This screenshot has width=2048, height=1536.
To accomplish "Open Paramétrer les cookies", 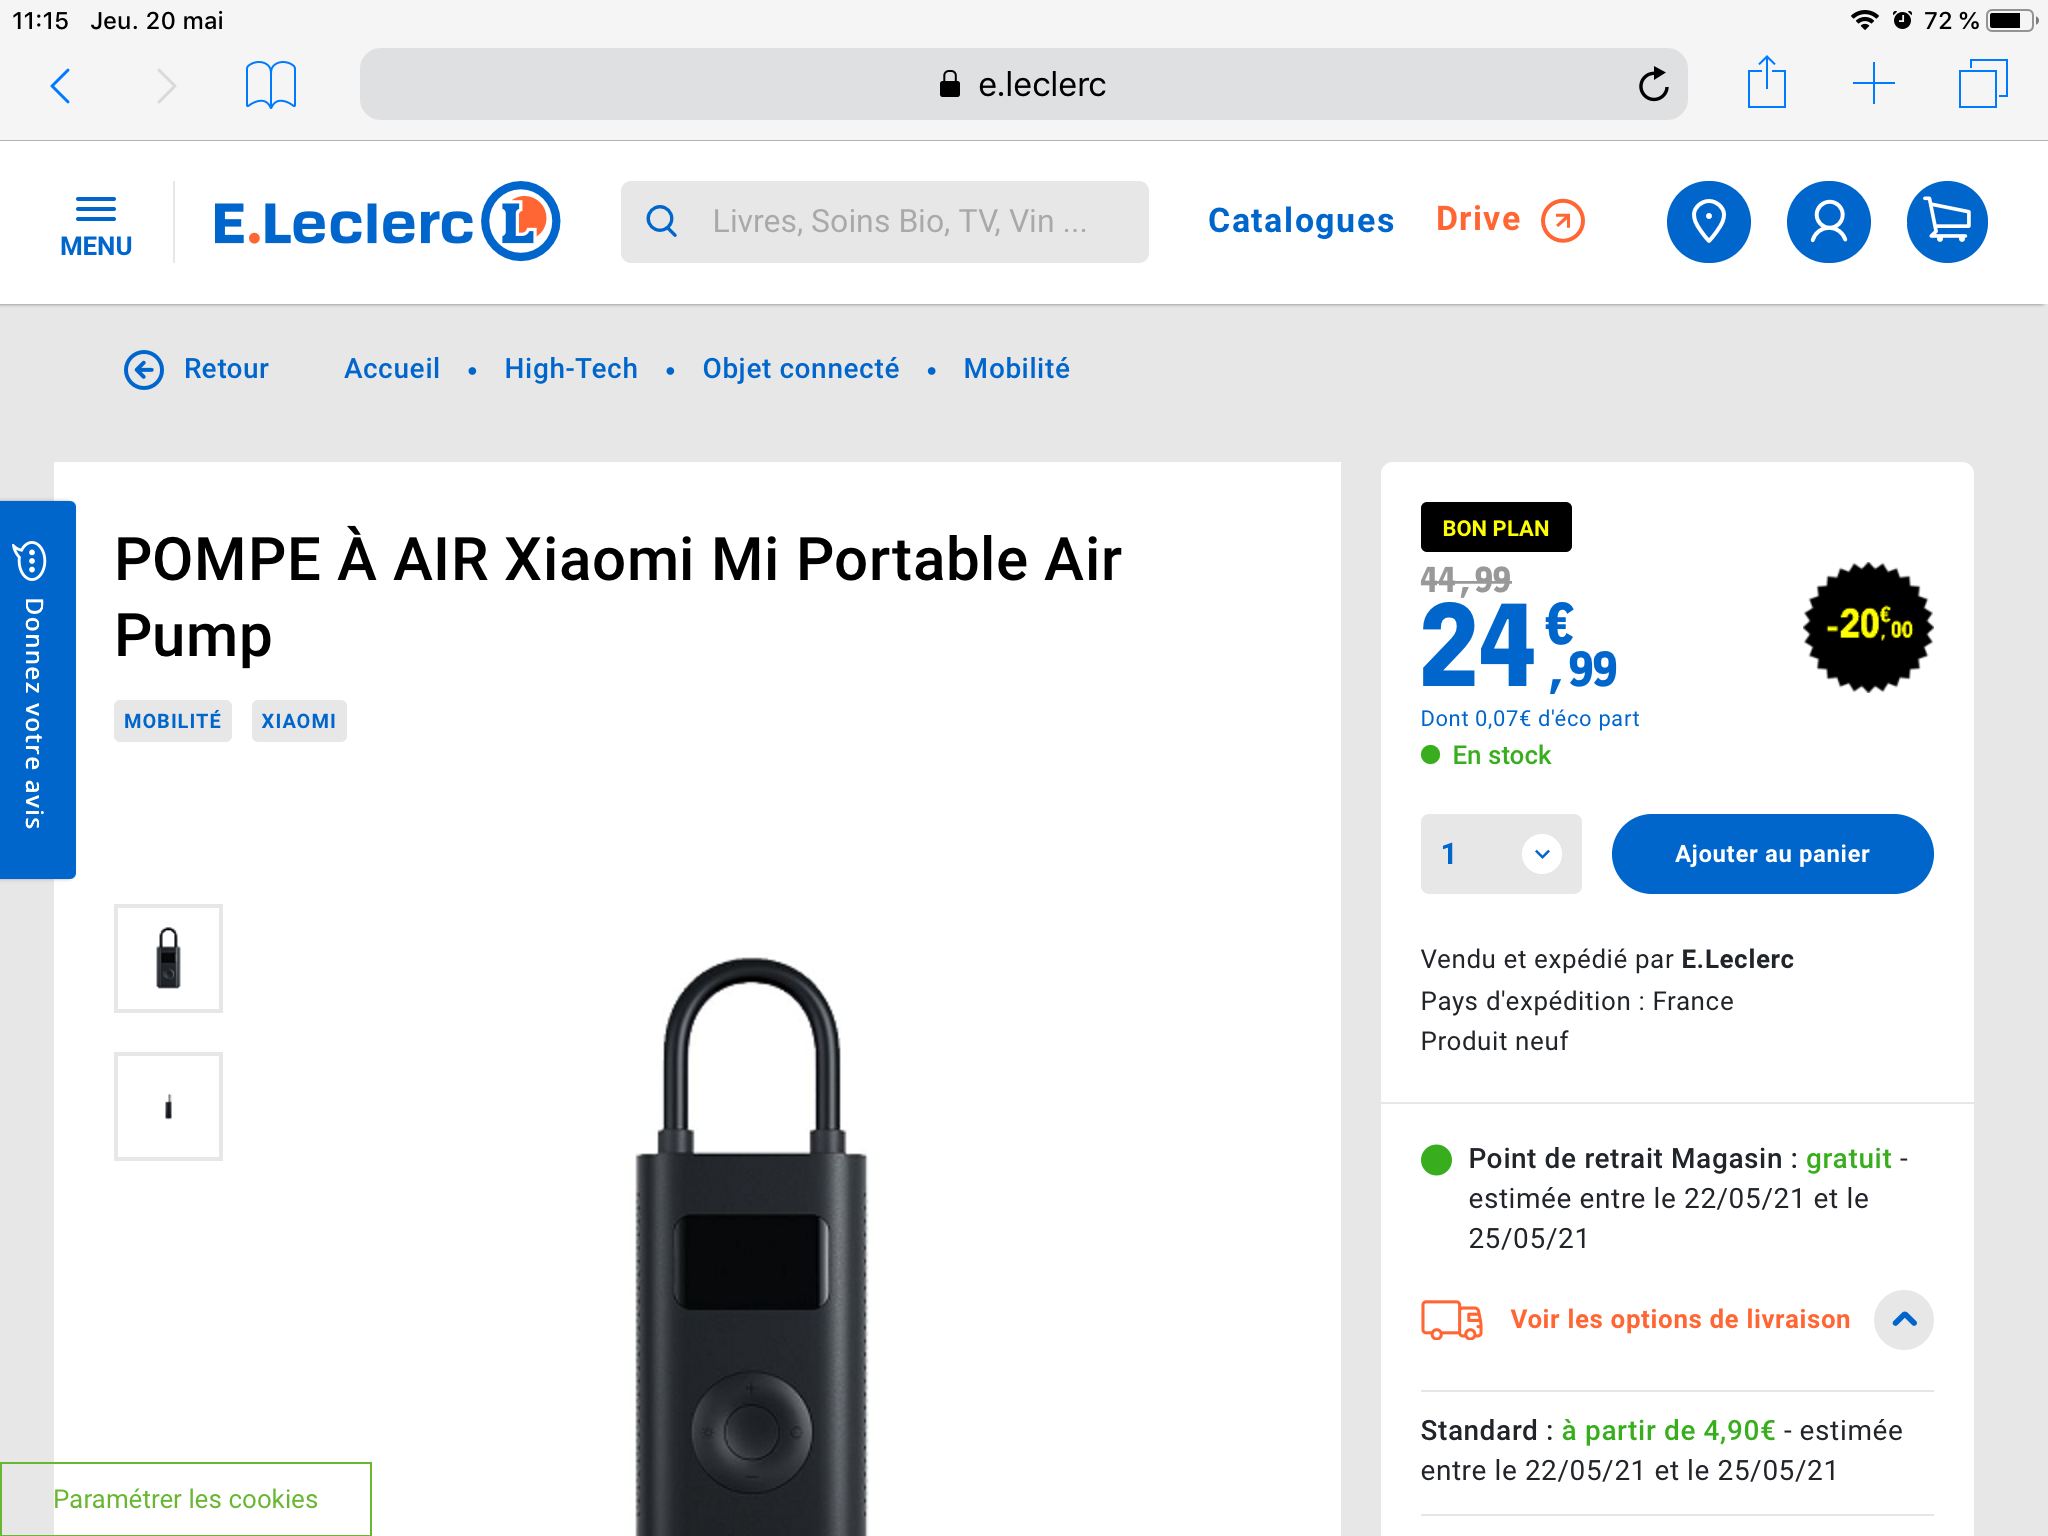I will coord(186,1499).
